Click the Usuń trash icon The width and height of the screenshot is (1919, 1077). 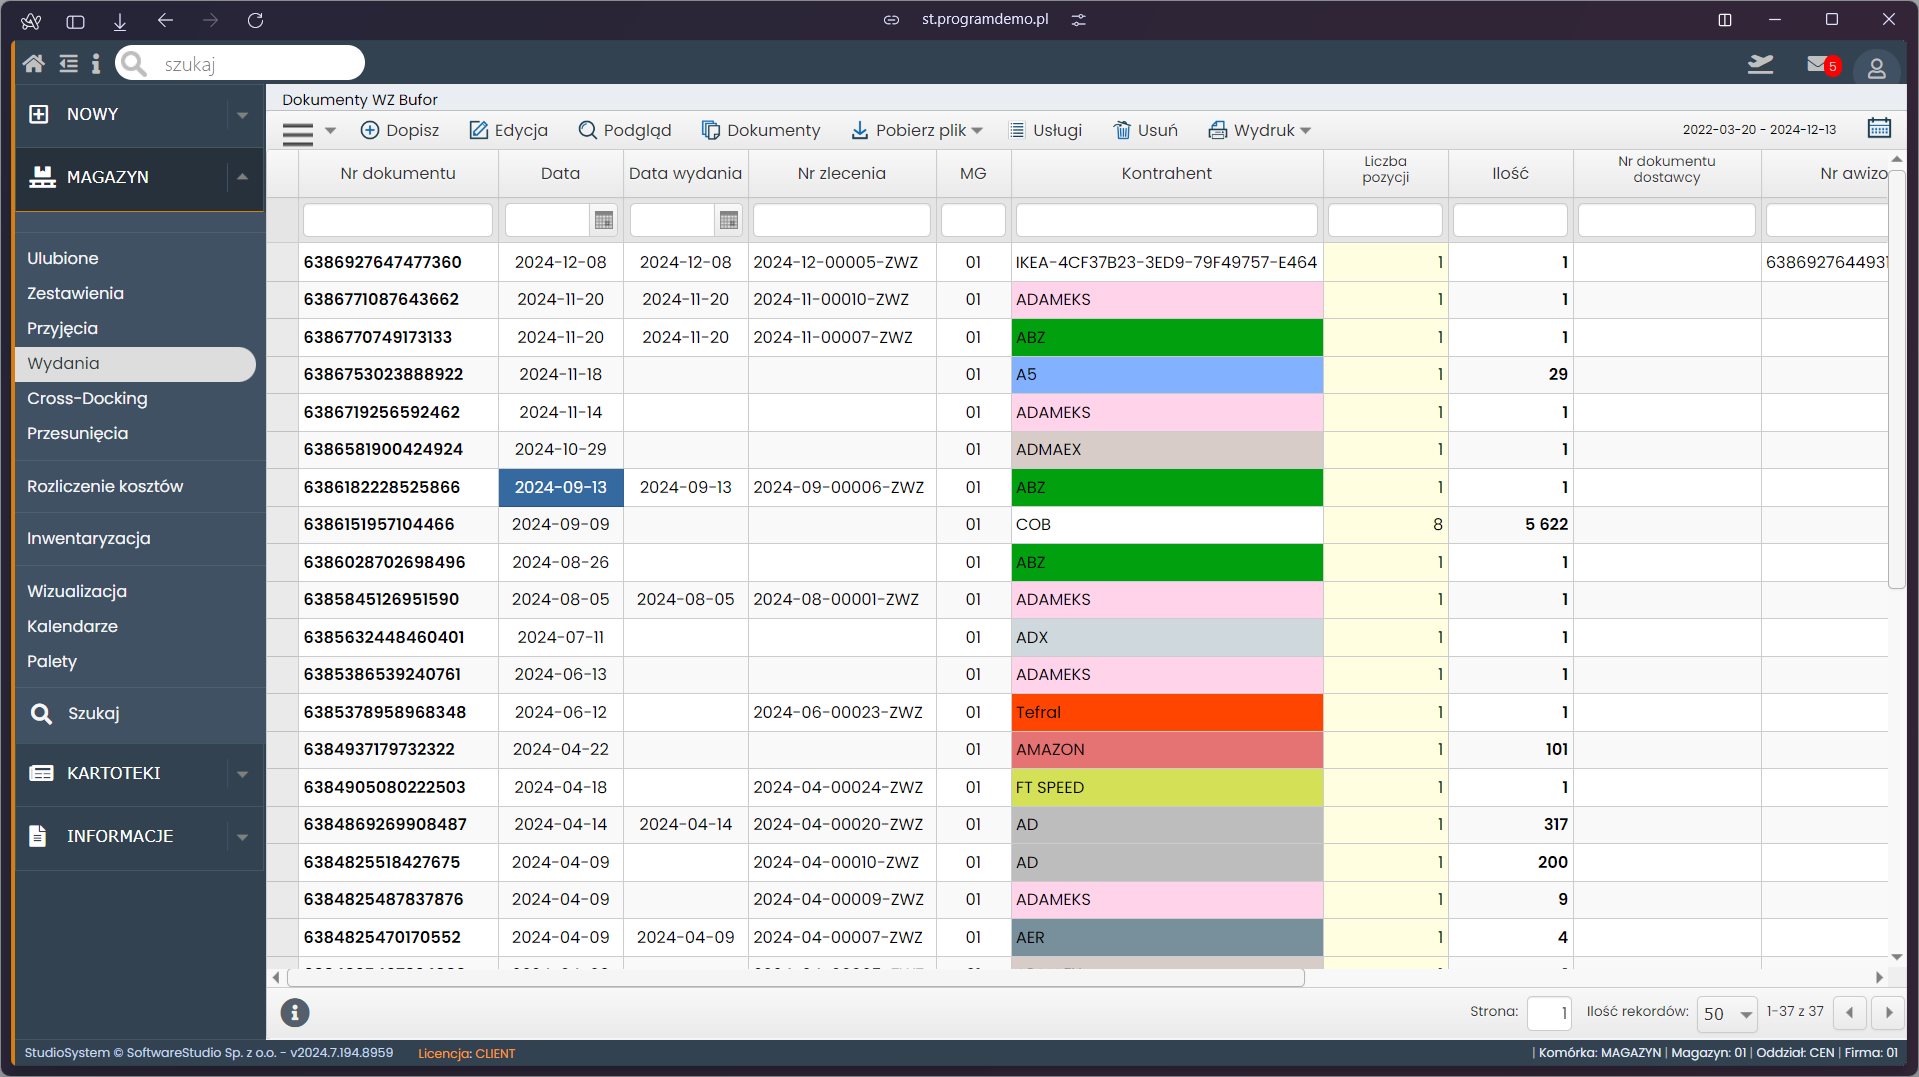(x=1122, y=130)
